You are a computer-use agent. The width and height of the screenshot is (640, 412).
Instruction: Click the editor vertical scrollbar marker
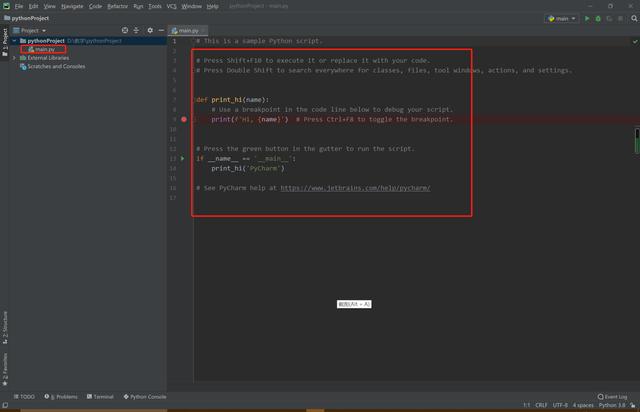pos(637,141)
